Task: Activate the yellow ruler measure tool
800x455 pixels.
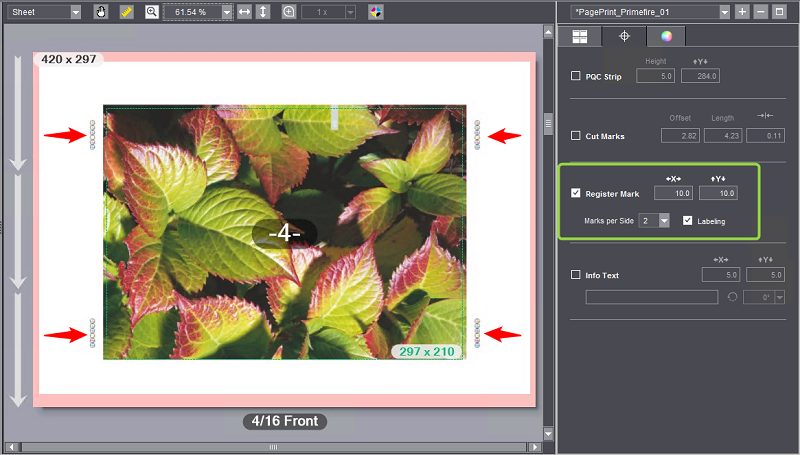Action: click(x=126, y=12)
